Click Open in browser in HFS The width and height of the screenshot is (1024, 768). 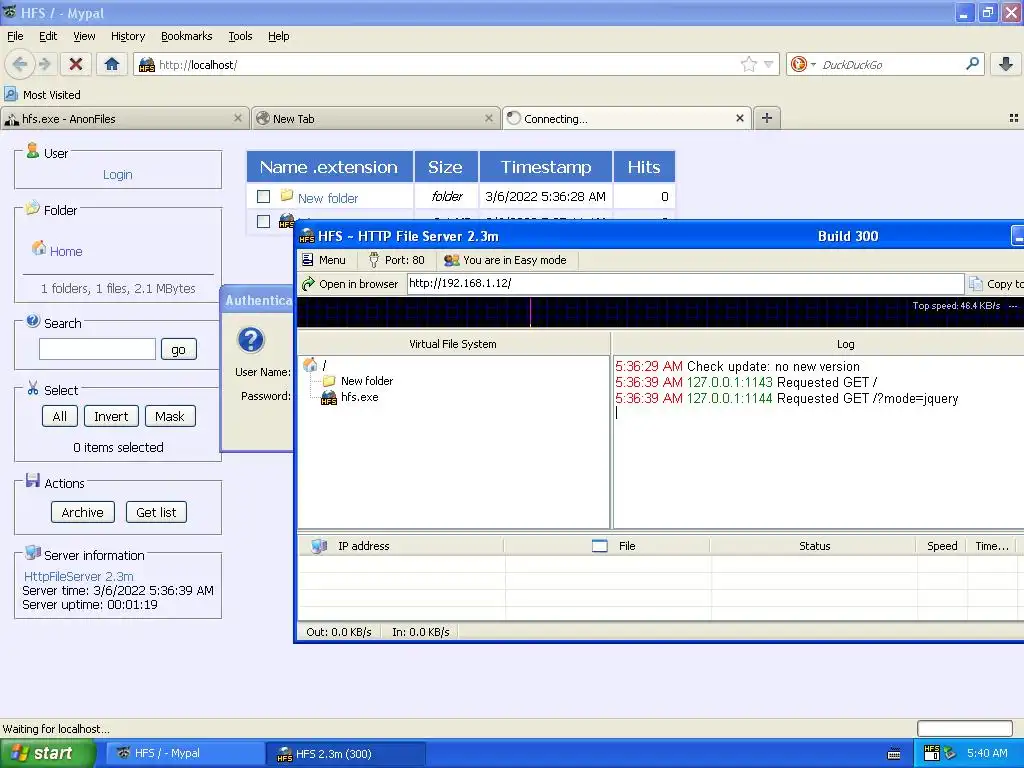350,283
